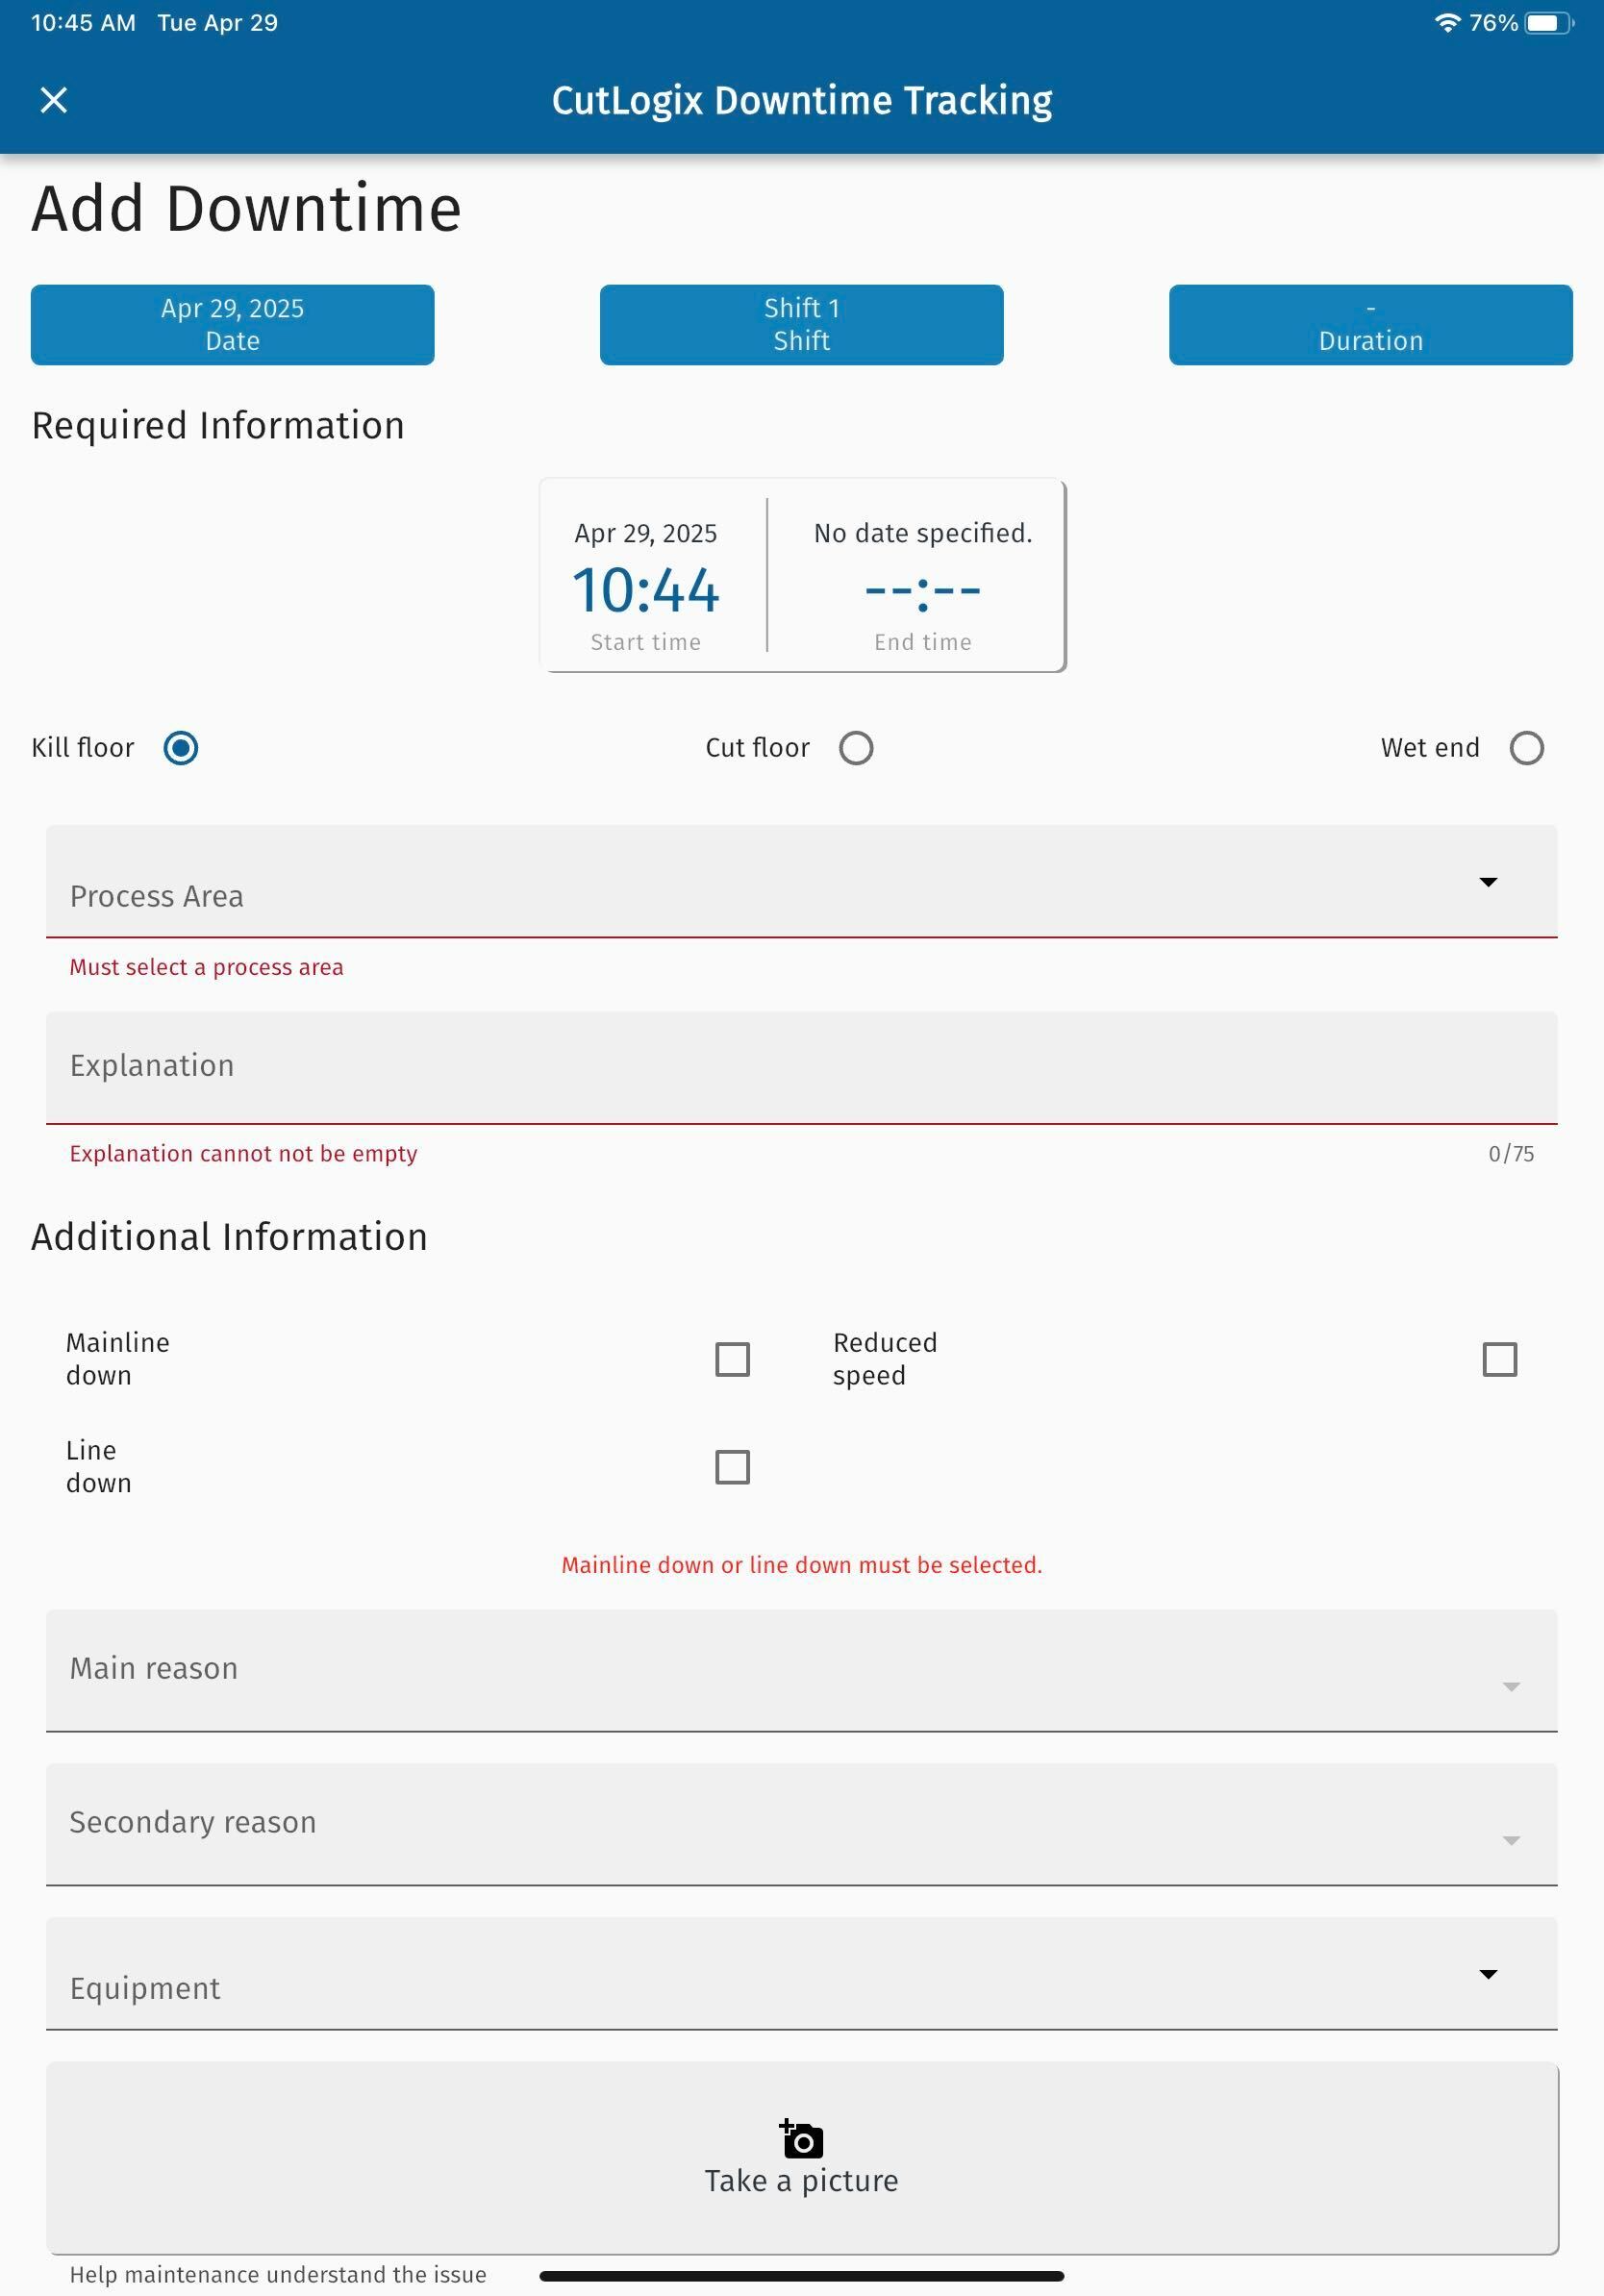1604x2296 pixels.
Task: Choose the Wet end radio option
Action: point(1525,748)
